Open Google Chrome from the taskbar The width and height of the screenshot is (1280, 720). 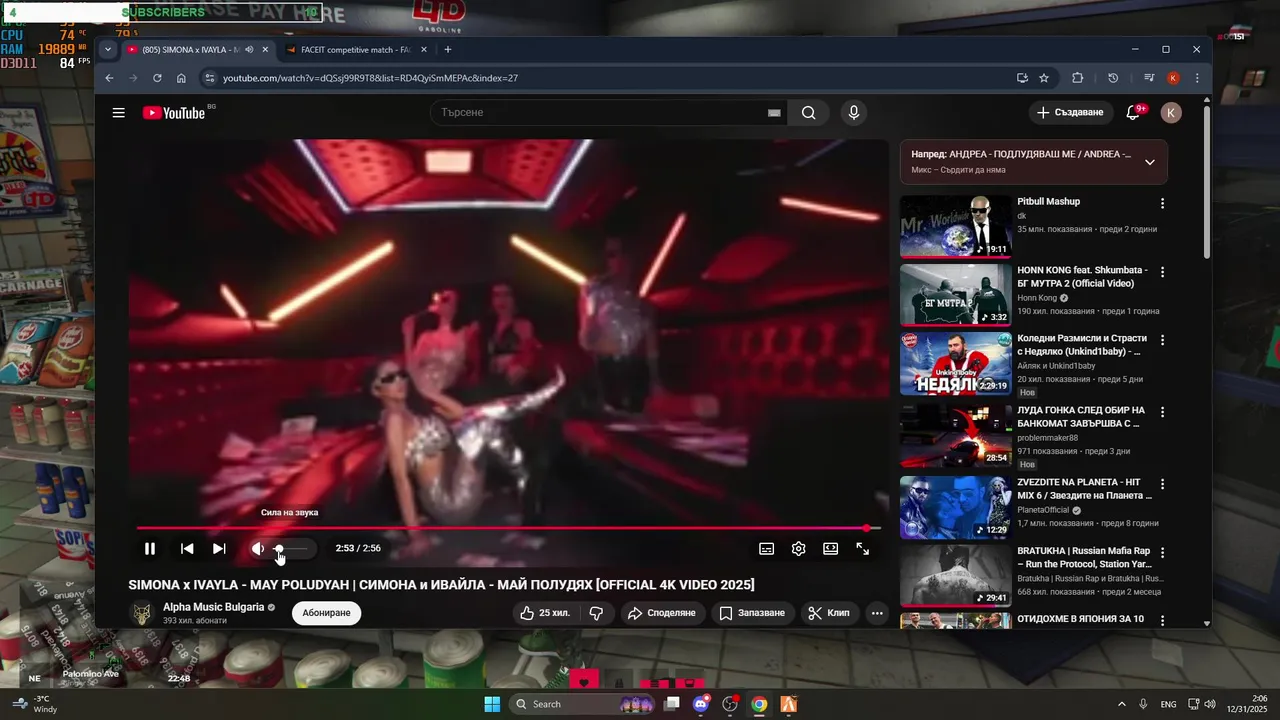click(x=760, y=704)
